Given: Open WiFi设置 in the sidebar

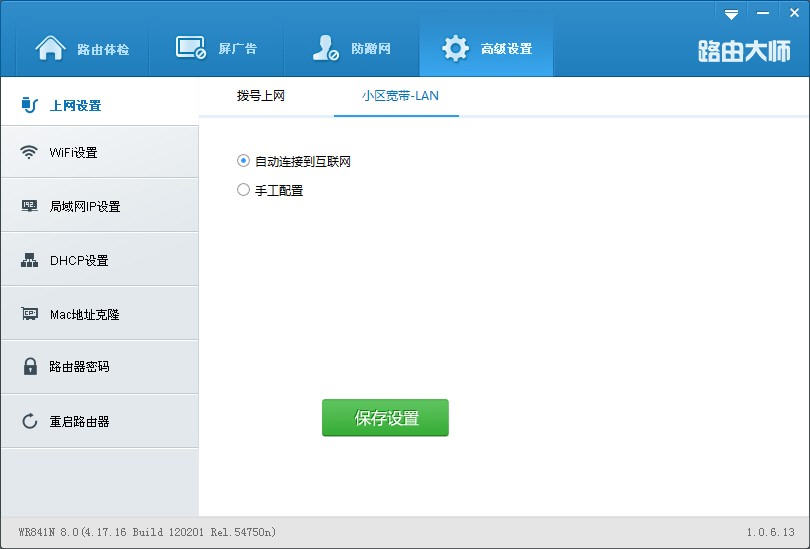Looking at the screenshot, I should [x=100, y=152].
